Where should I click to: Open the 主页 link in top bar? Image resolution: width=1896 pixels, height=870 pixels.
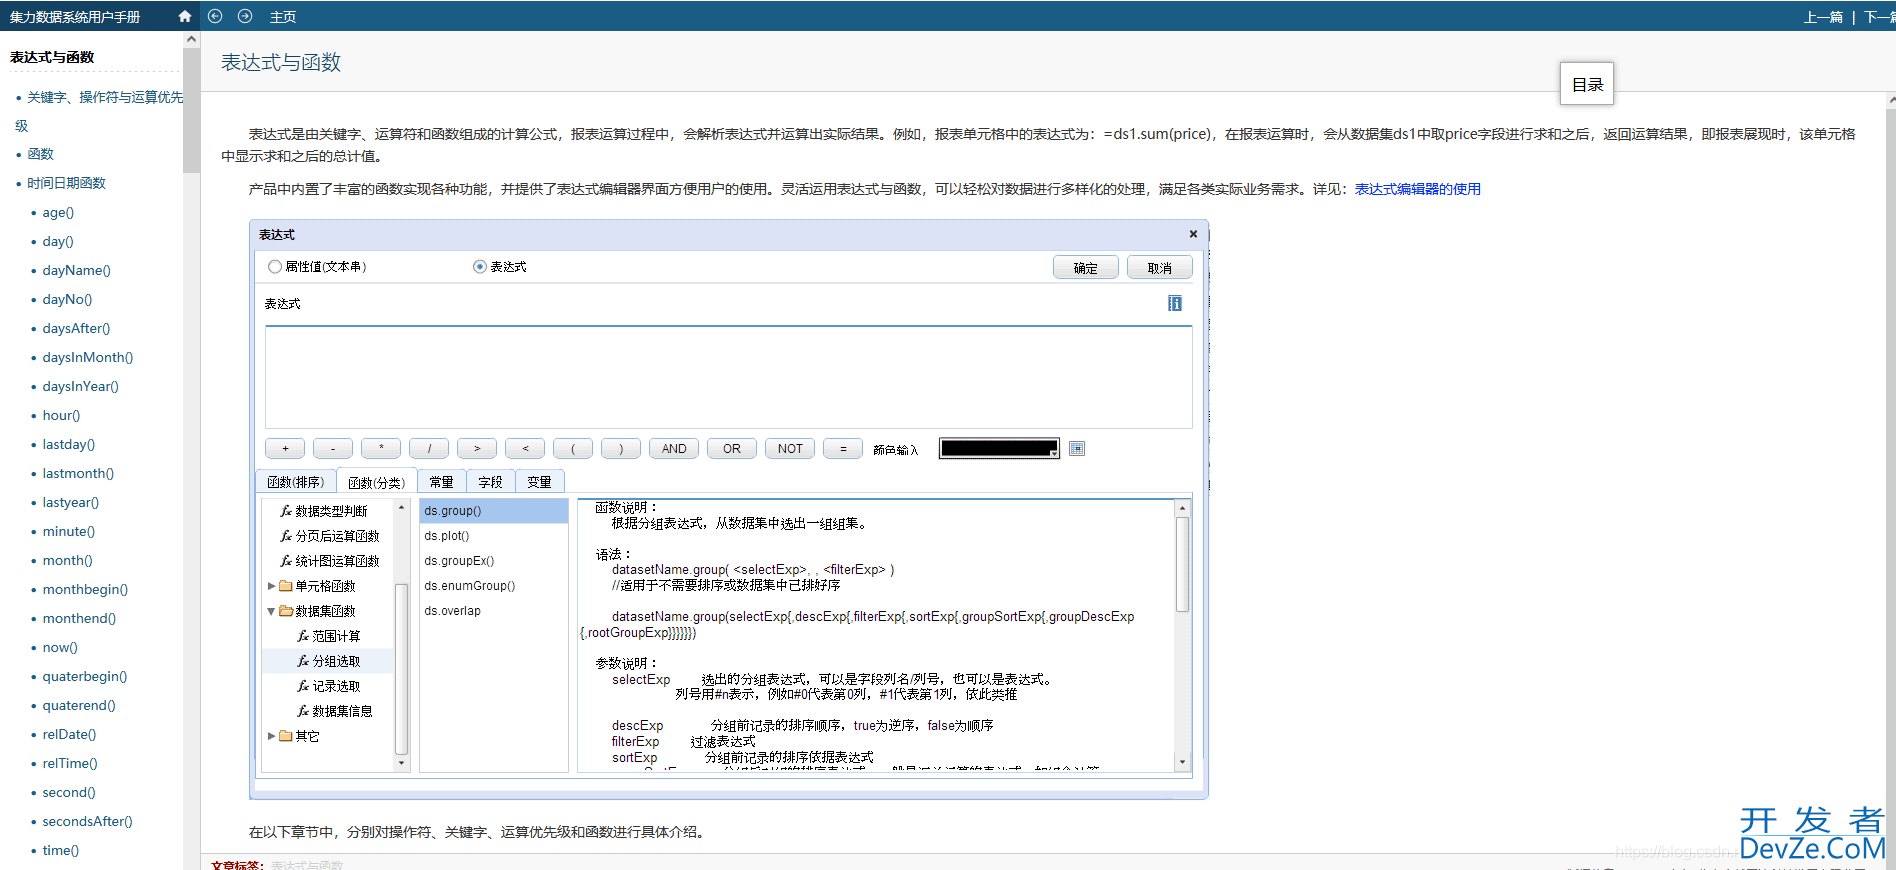pos(283,17)
